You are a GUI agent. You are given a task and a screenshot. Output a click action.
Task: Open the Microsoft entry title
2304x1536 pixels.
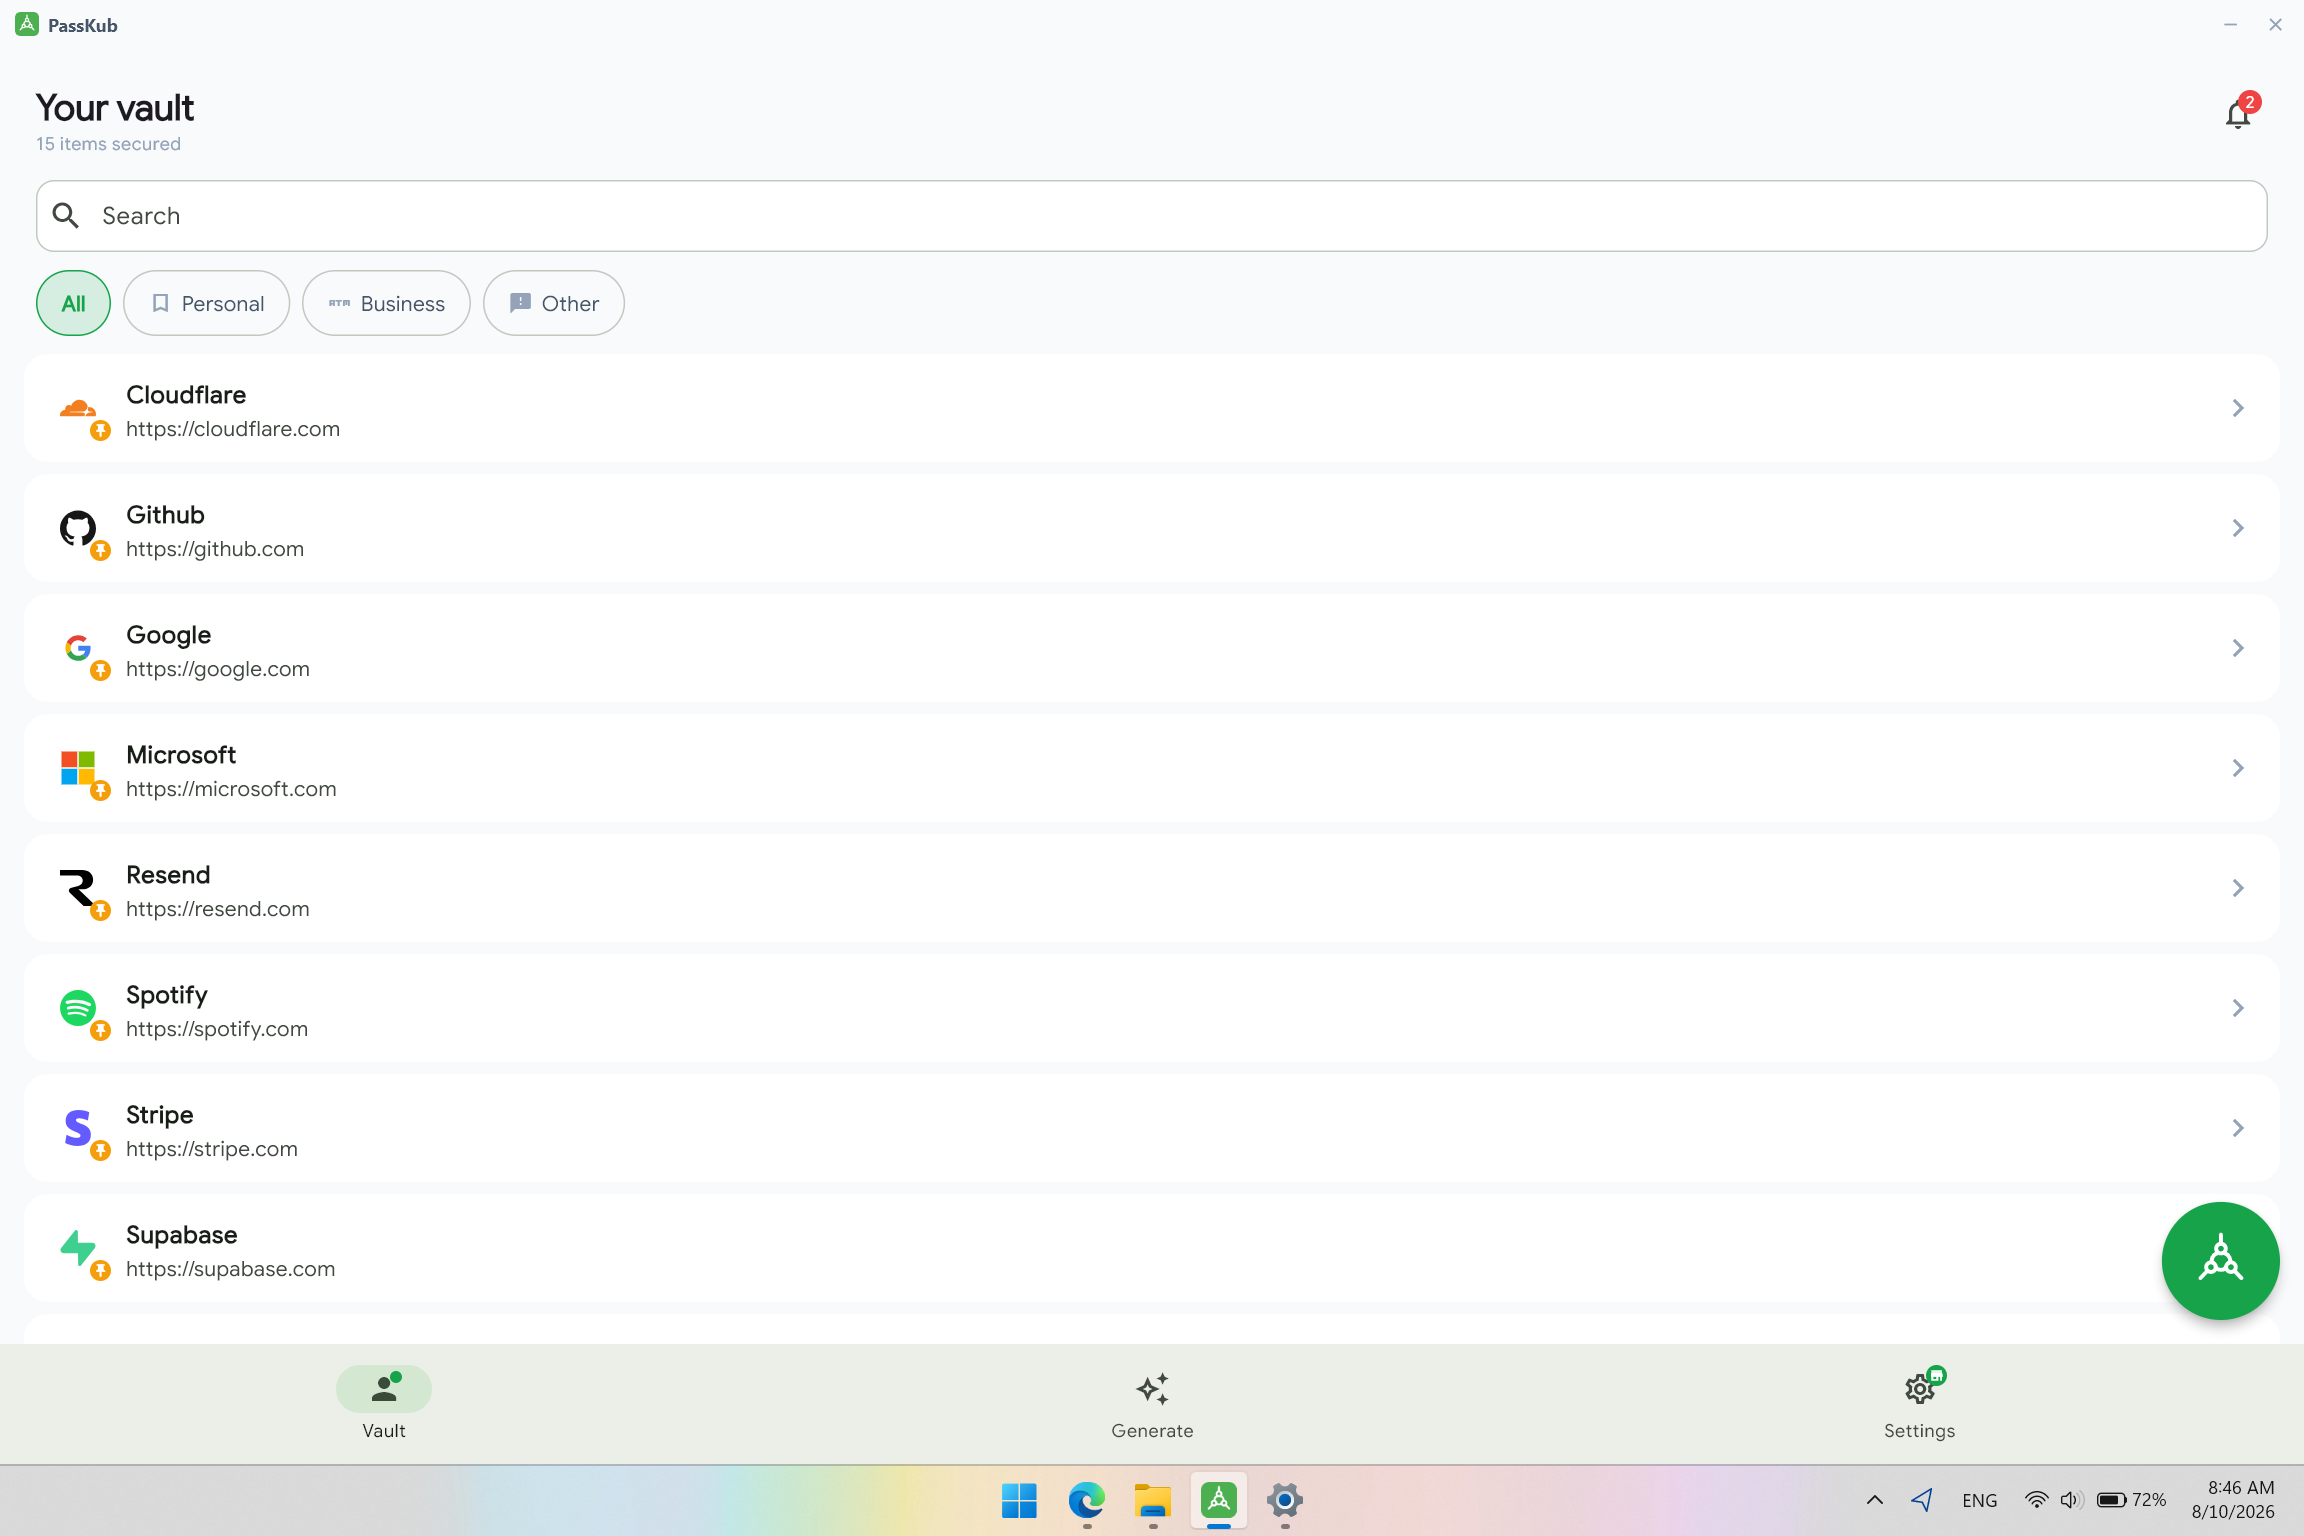[x=181, y=755]
